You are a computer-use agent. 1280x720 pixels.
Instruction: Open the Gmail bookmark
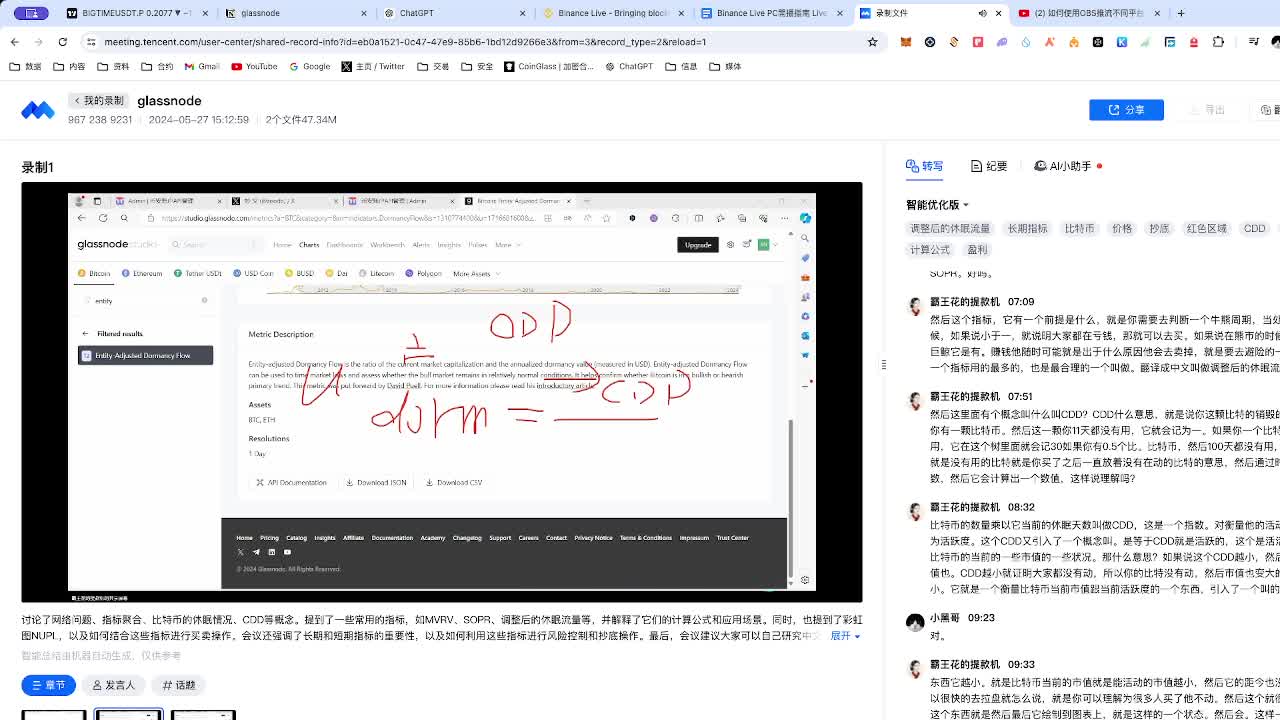point(201,66)
